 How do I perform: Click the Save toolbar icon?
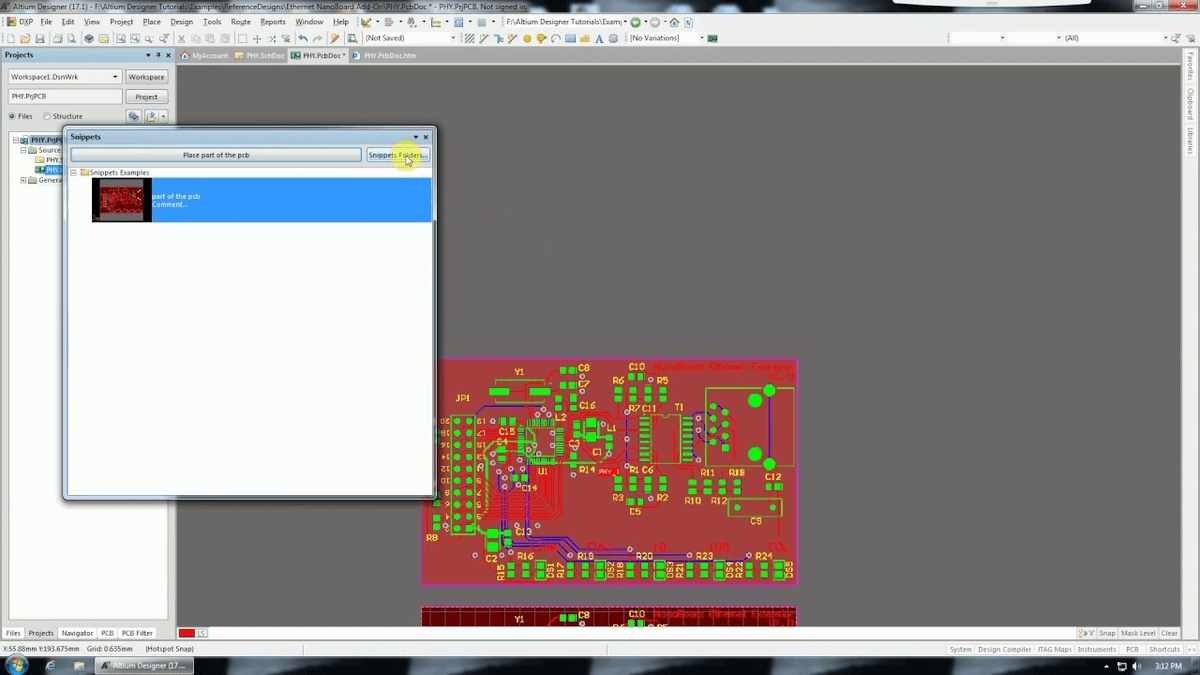coord(38,37)
